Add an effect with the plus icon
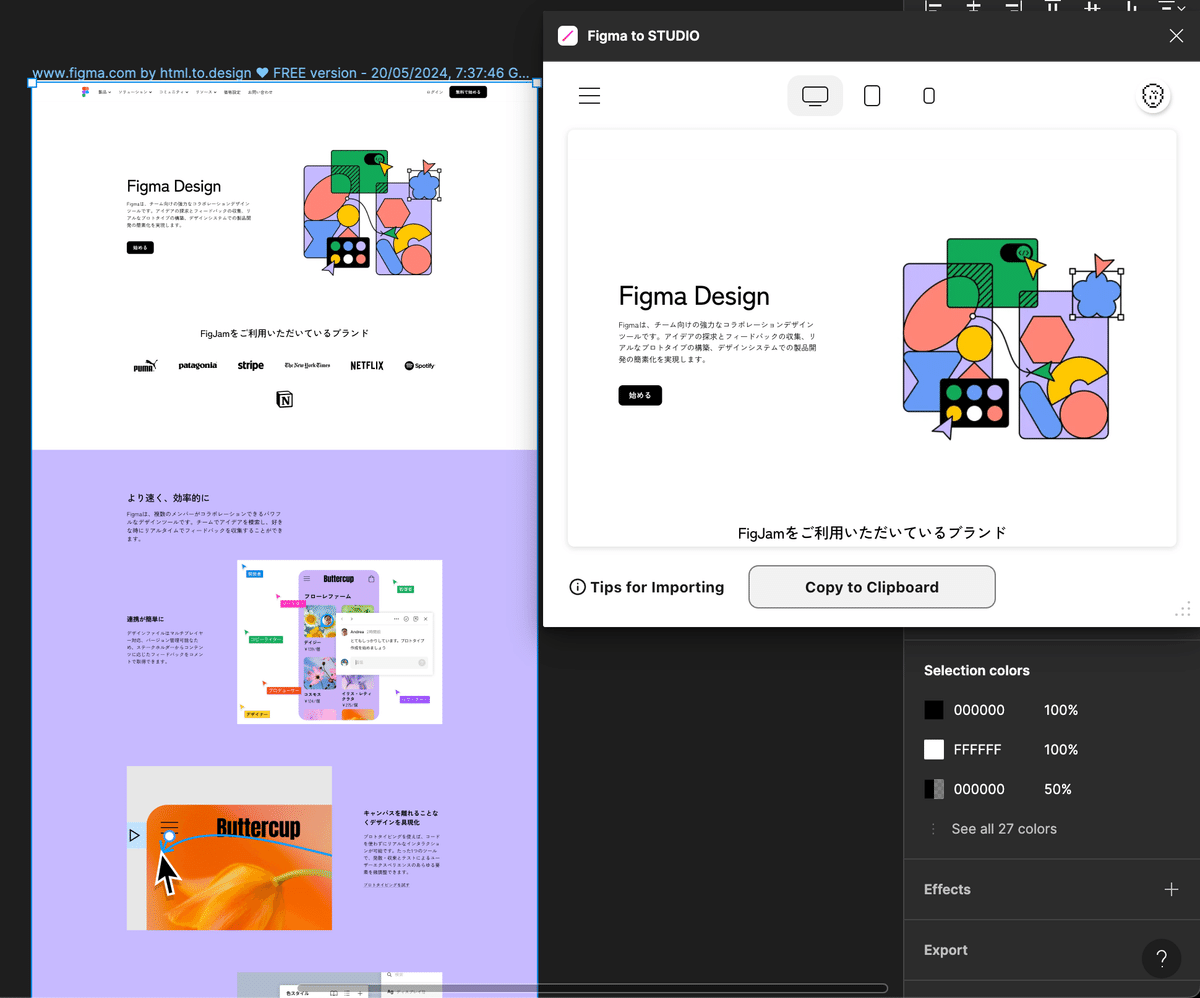 click(1171, 889)
